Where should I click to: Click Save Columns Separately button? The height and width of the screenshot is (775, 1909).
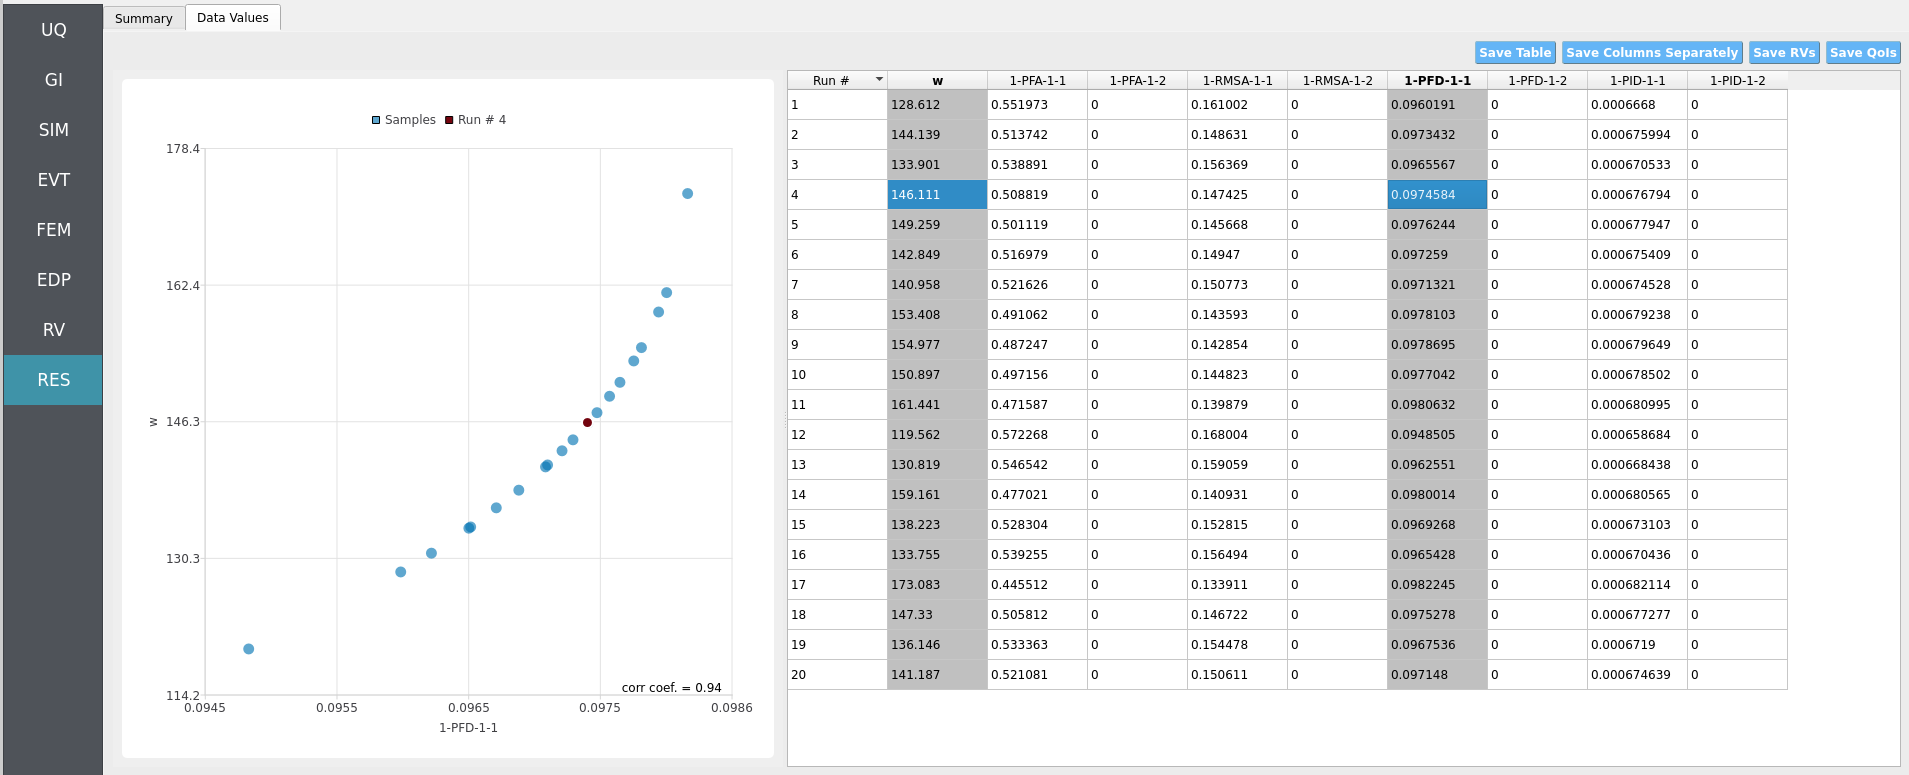pos(1652,53)
